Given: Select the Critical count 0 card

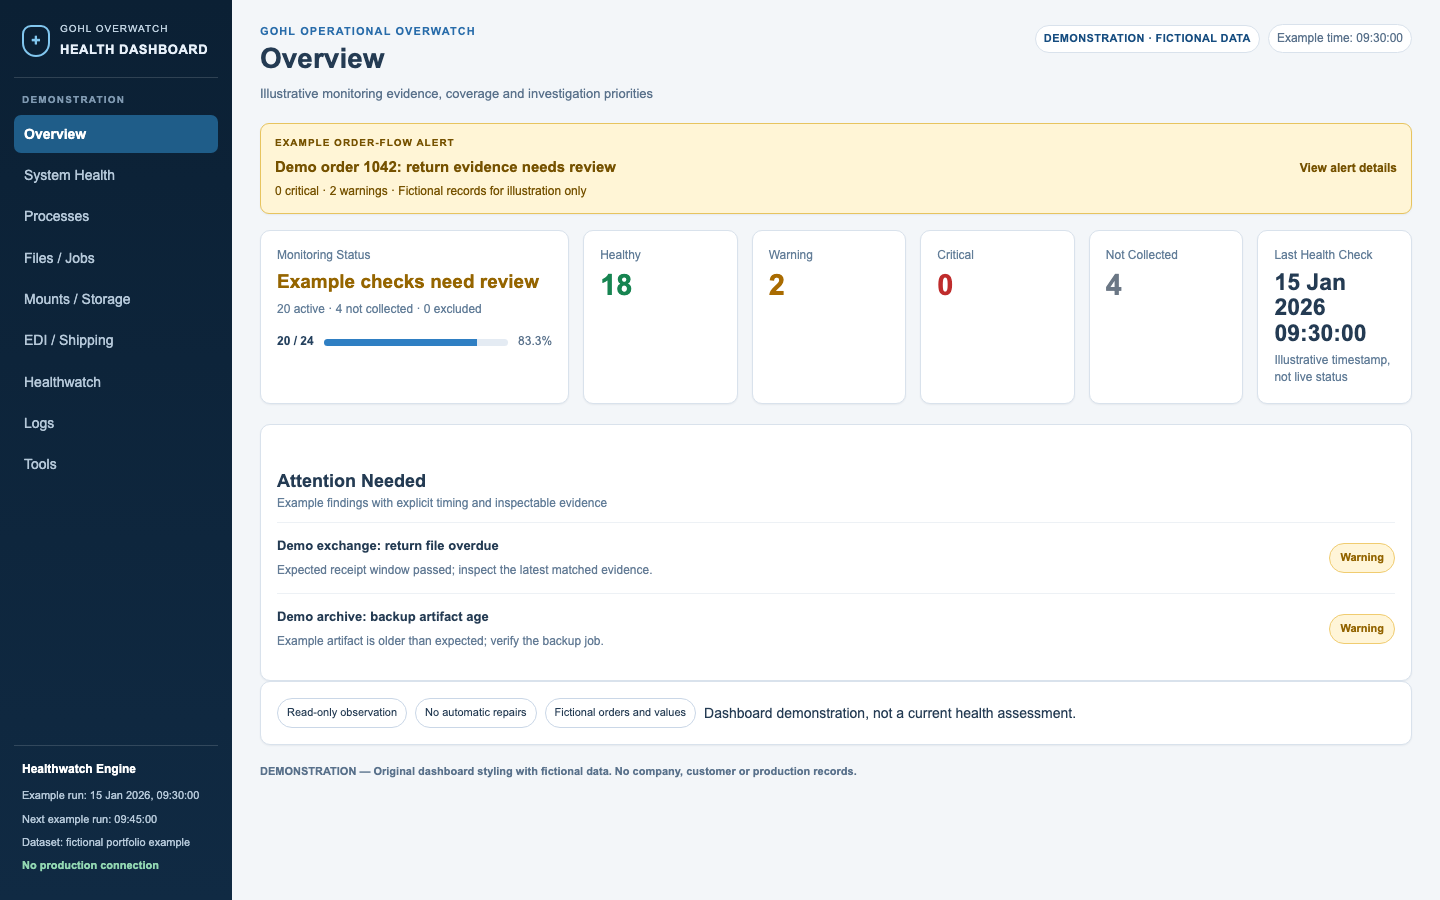Looking at the screenshot, I should (x=997, y=317).
